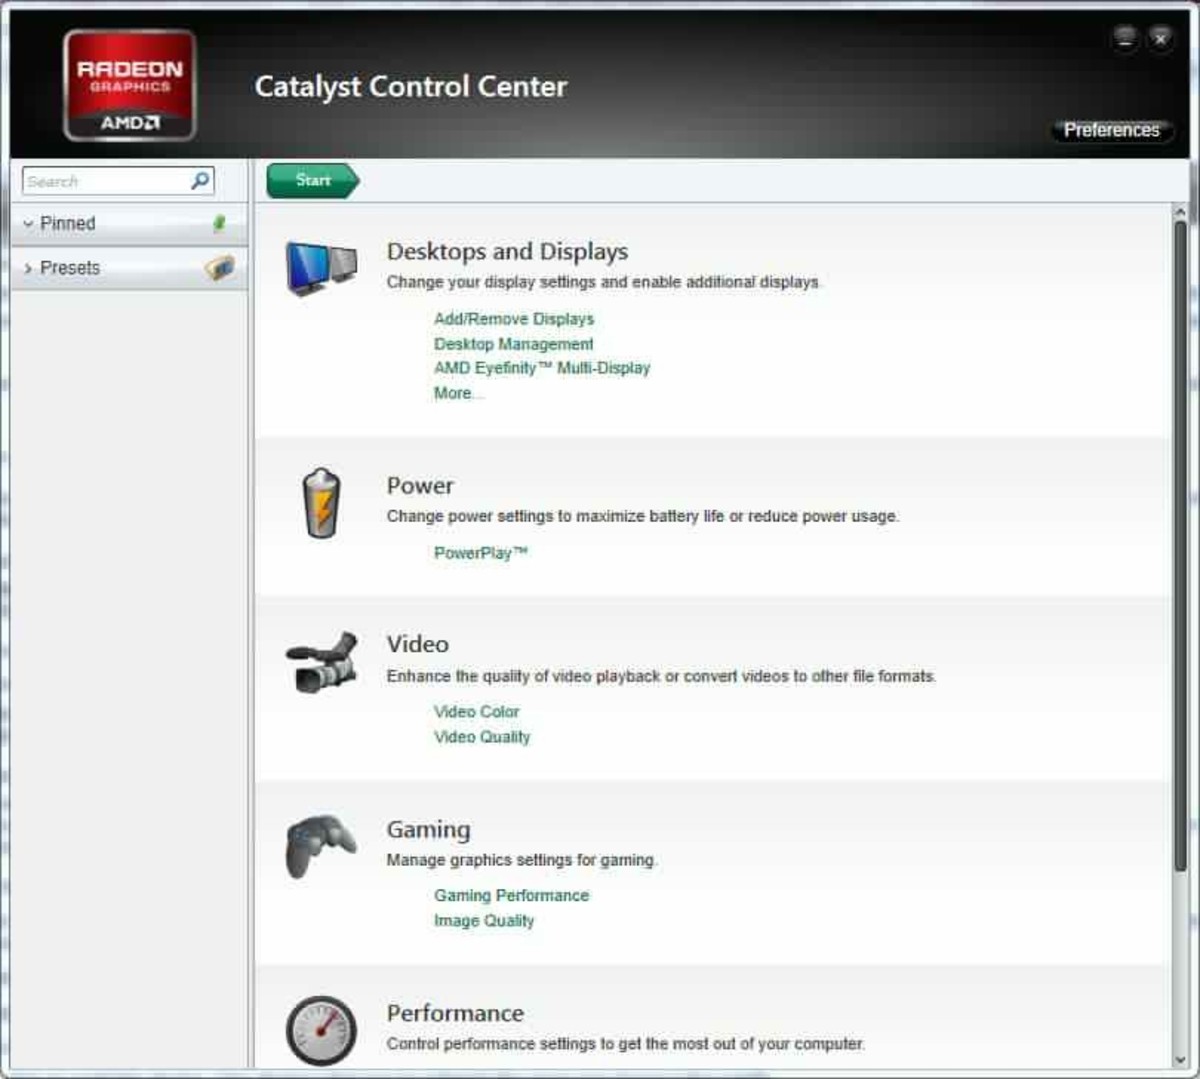Click the AMD Radeon Graphics logo
This screenshot has height=1079, width=1200.
tap(128, 84)
